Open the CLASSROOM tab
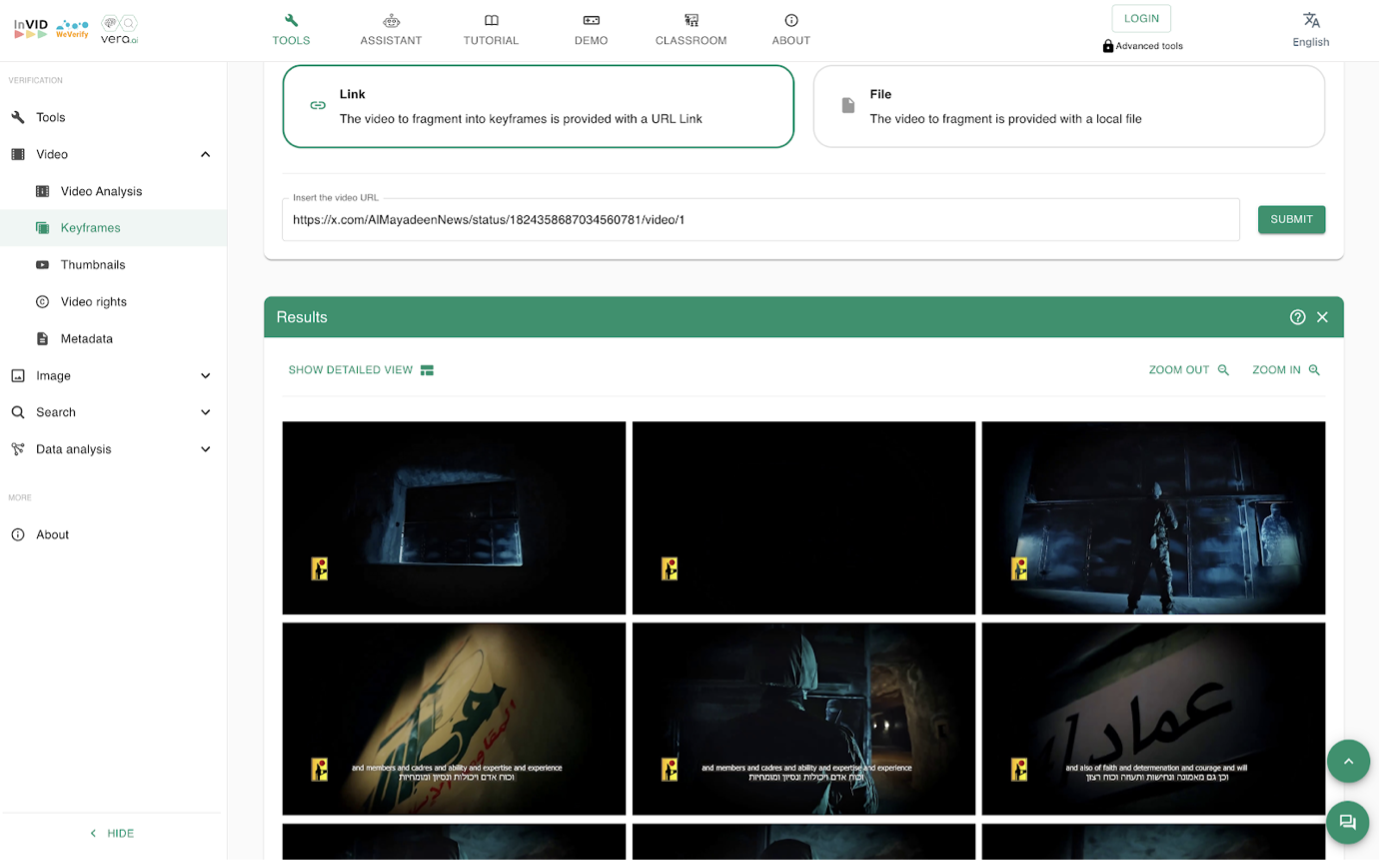This screenshot has height=864, width=1384. click(x=691, y=30)
